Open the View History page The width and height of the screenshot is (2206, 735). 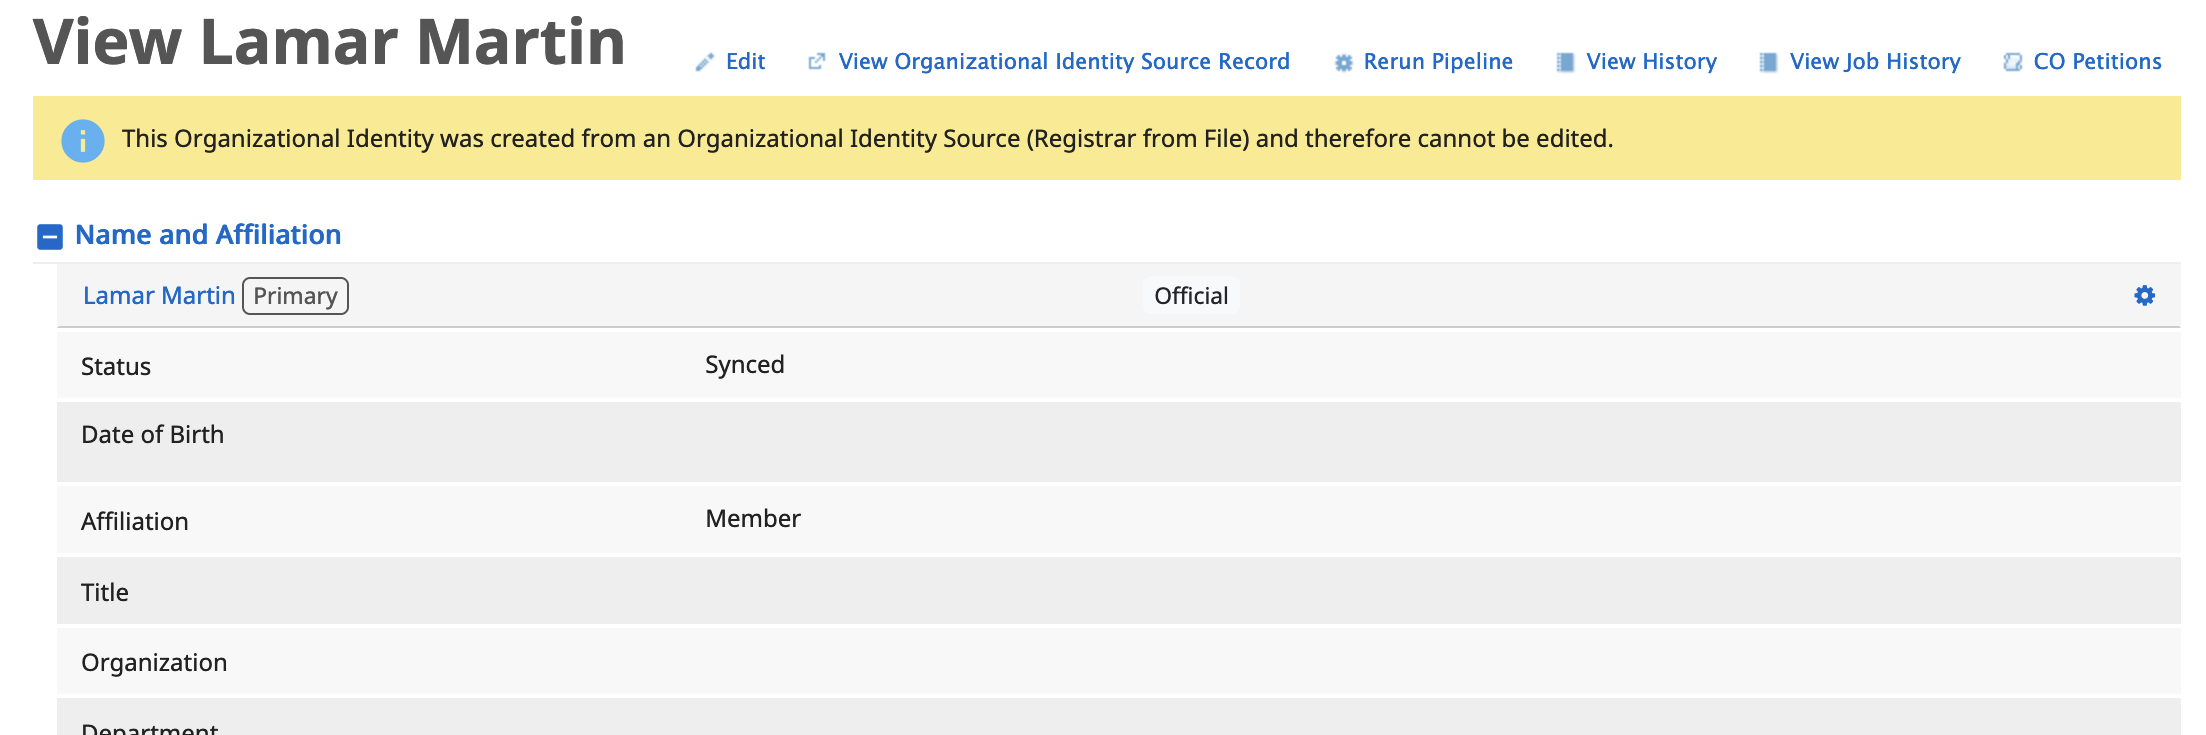1651,62
